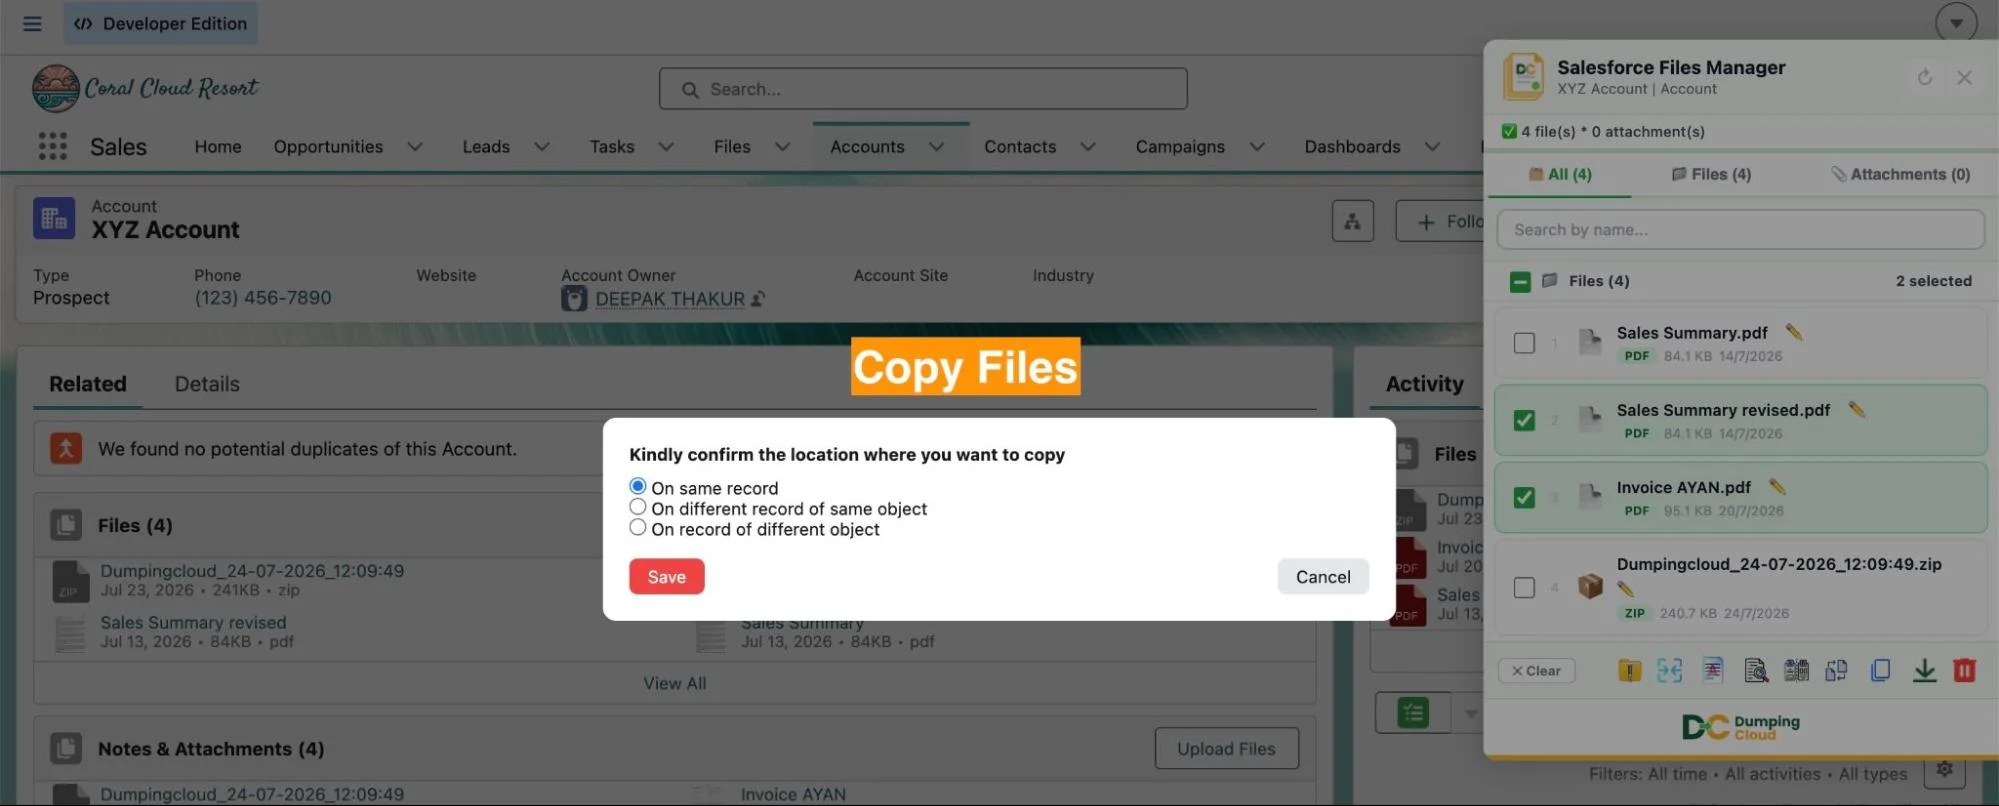Open the DEEPAK THAKUR owner link
The height and width of the screenshot is (806, 1999).
670,299
